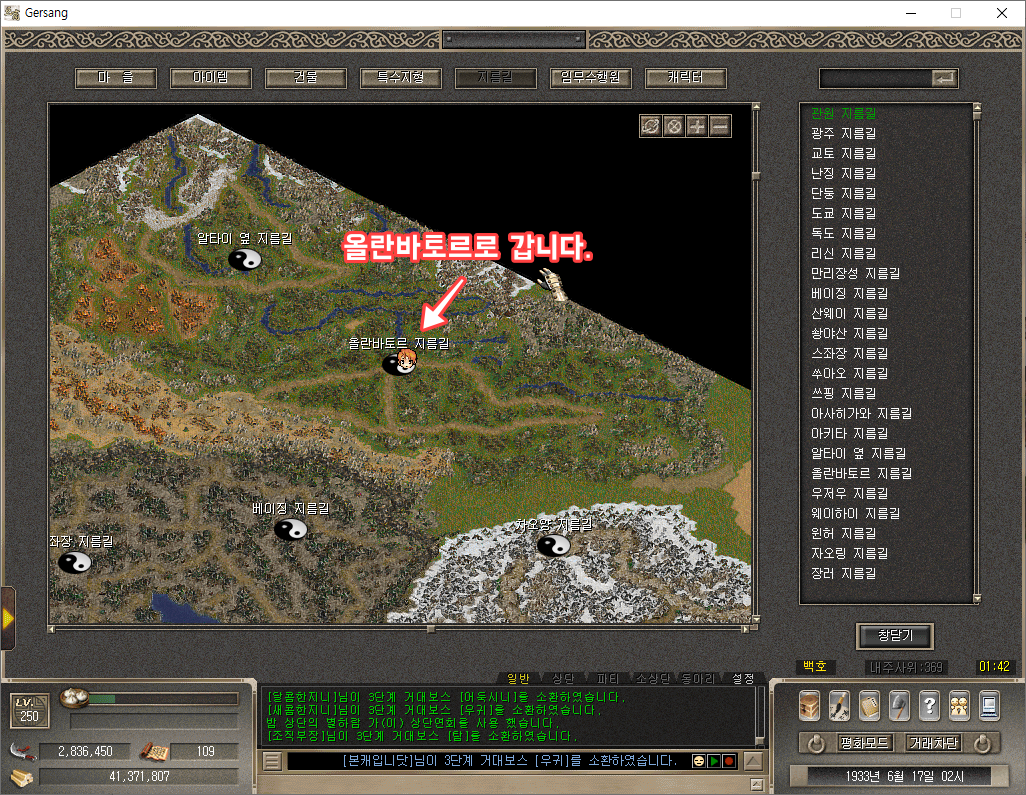
Task: Switch to the 마을 tab
Action: point(116,78)
